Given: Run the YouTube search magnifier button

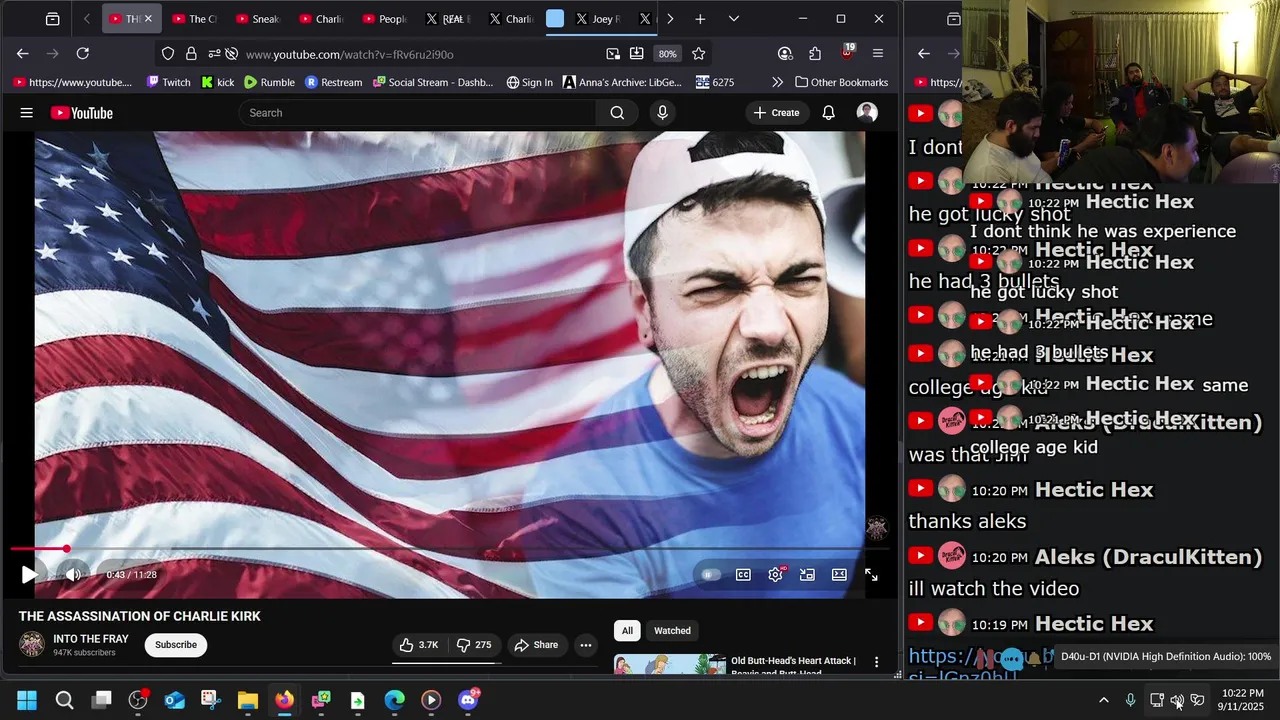Looking at the screenshot, I should click(x=617, y=113).
